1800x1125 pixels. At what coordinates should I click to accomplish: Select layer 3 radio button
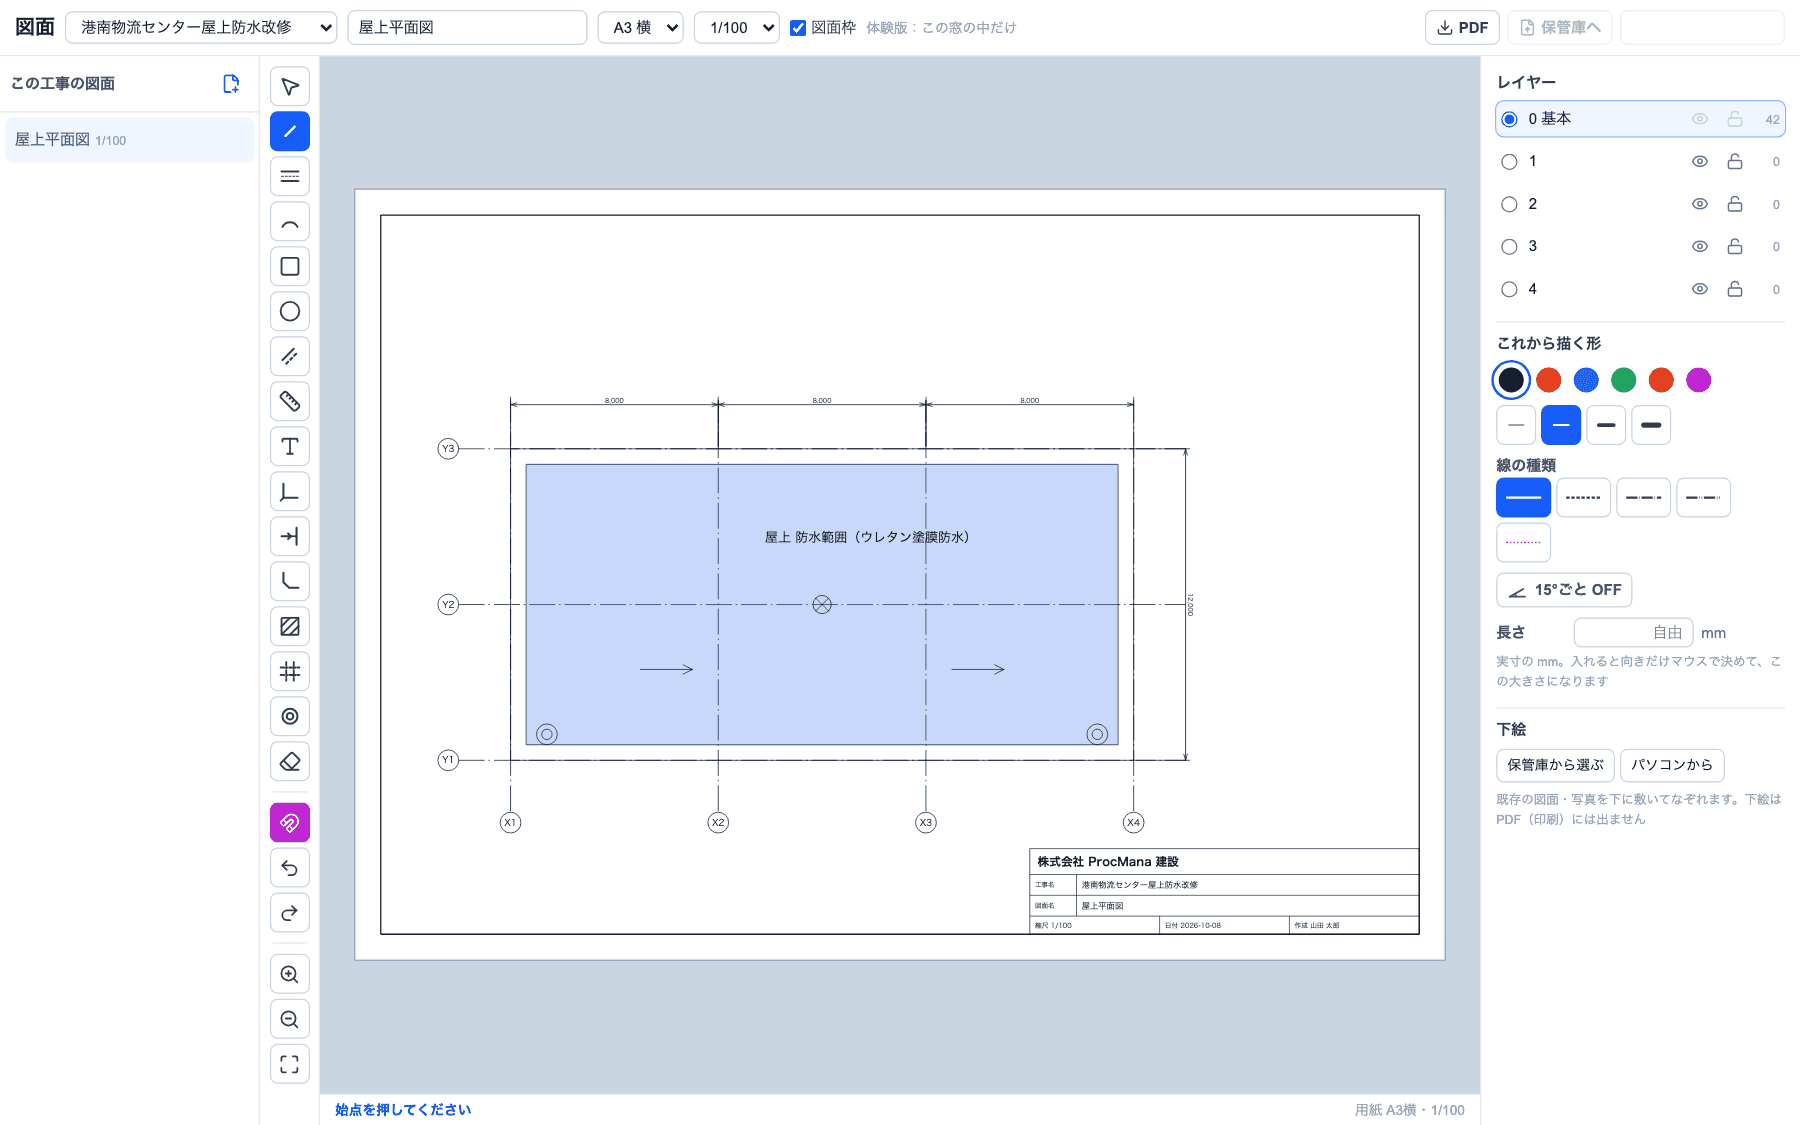click(1509, 247)
